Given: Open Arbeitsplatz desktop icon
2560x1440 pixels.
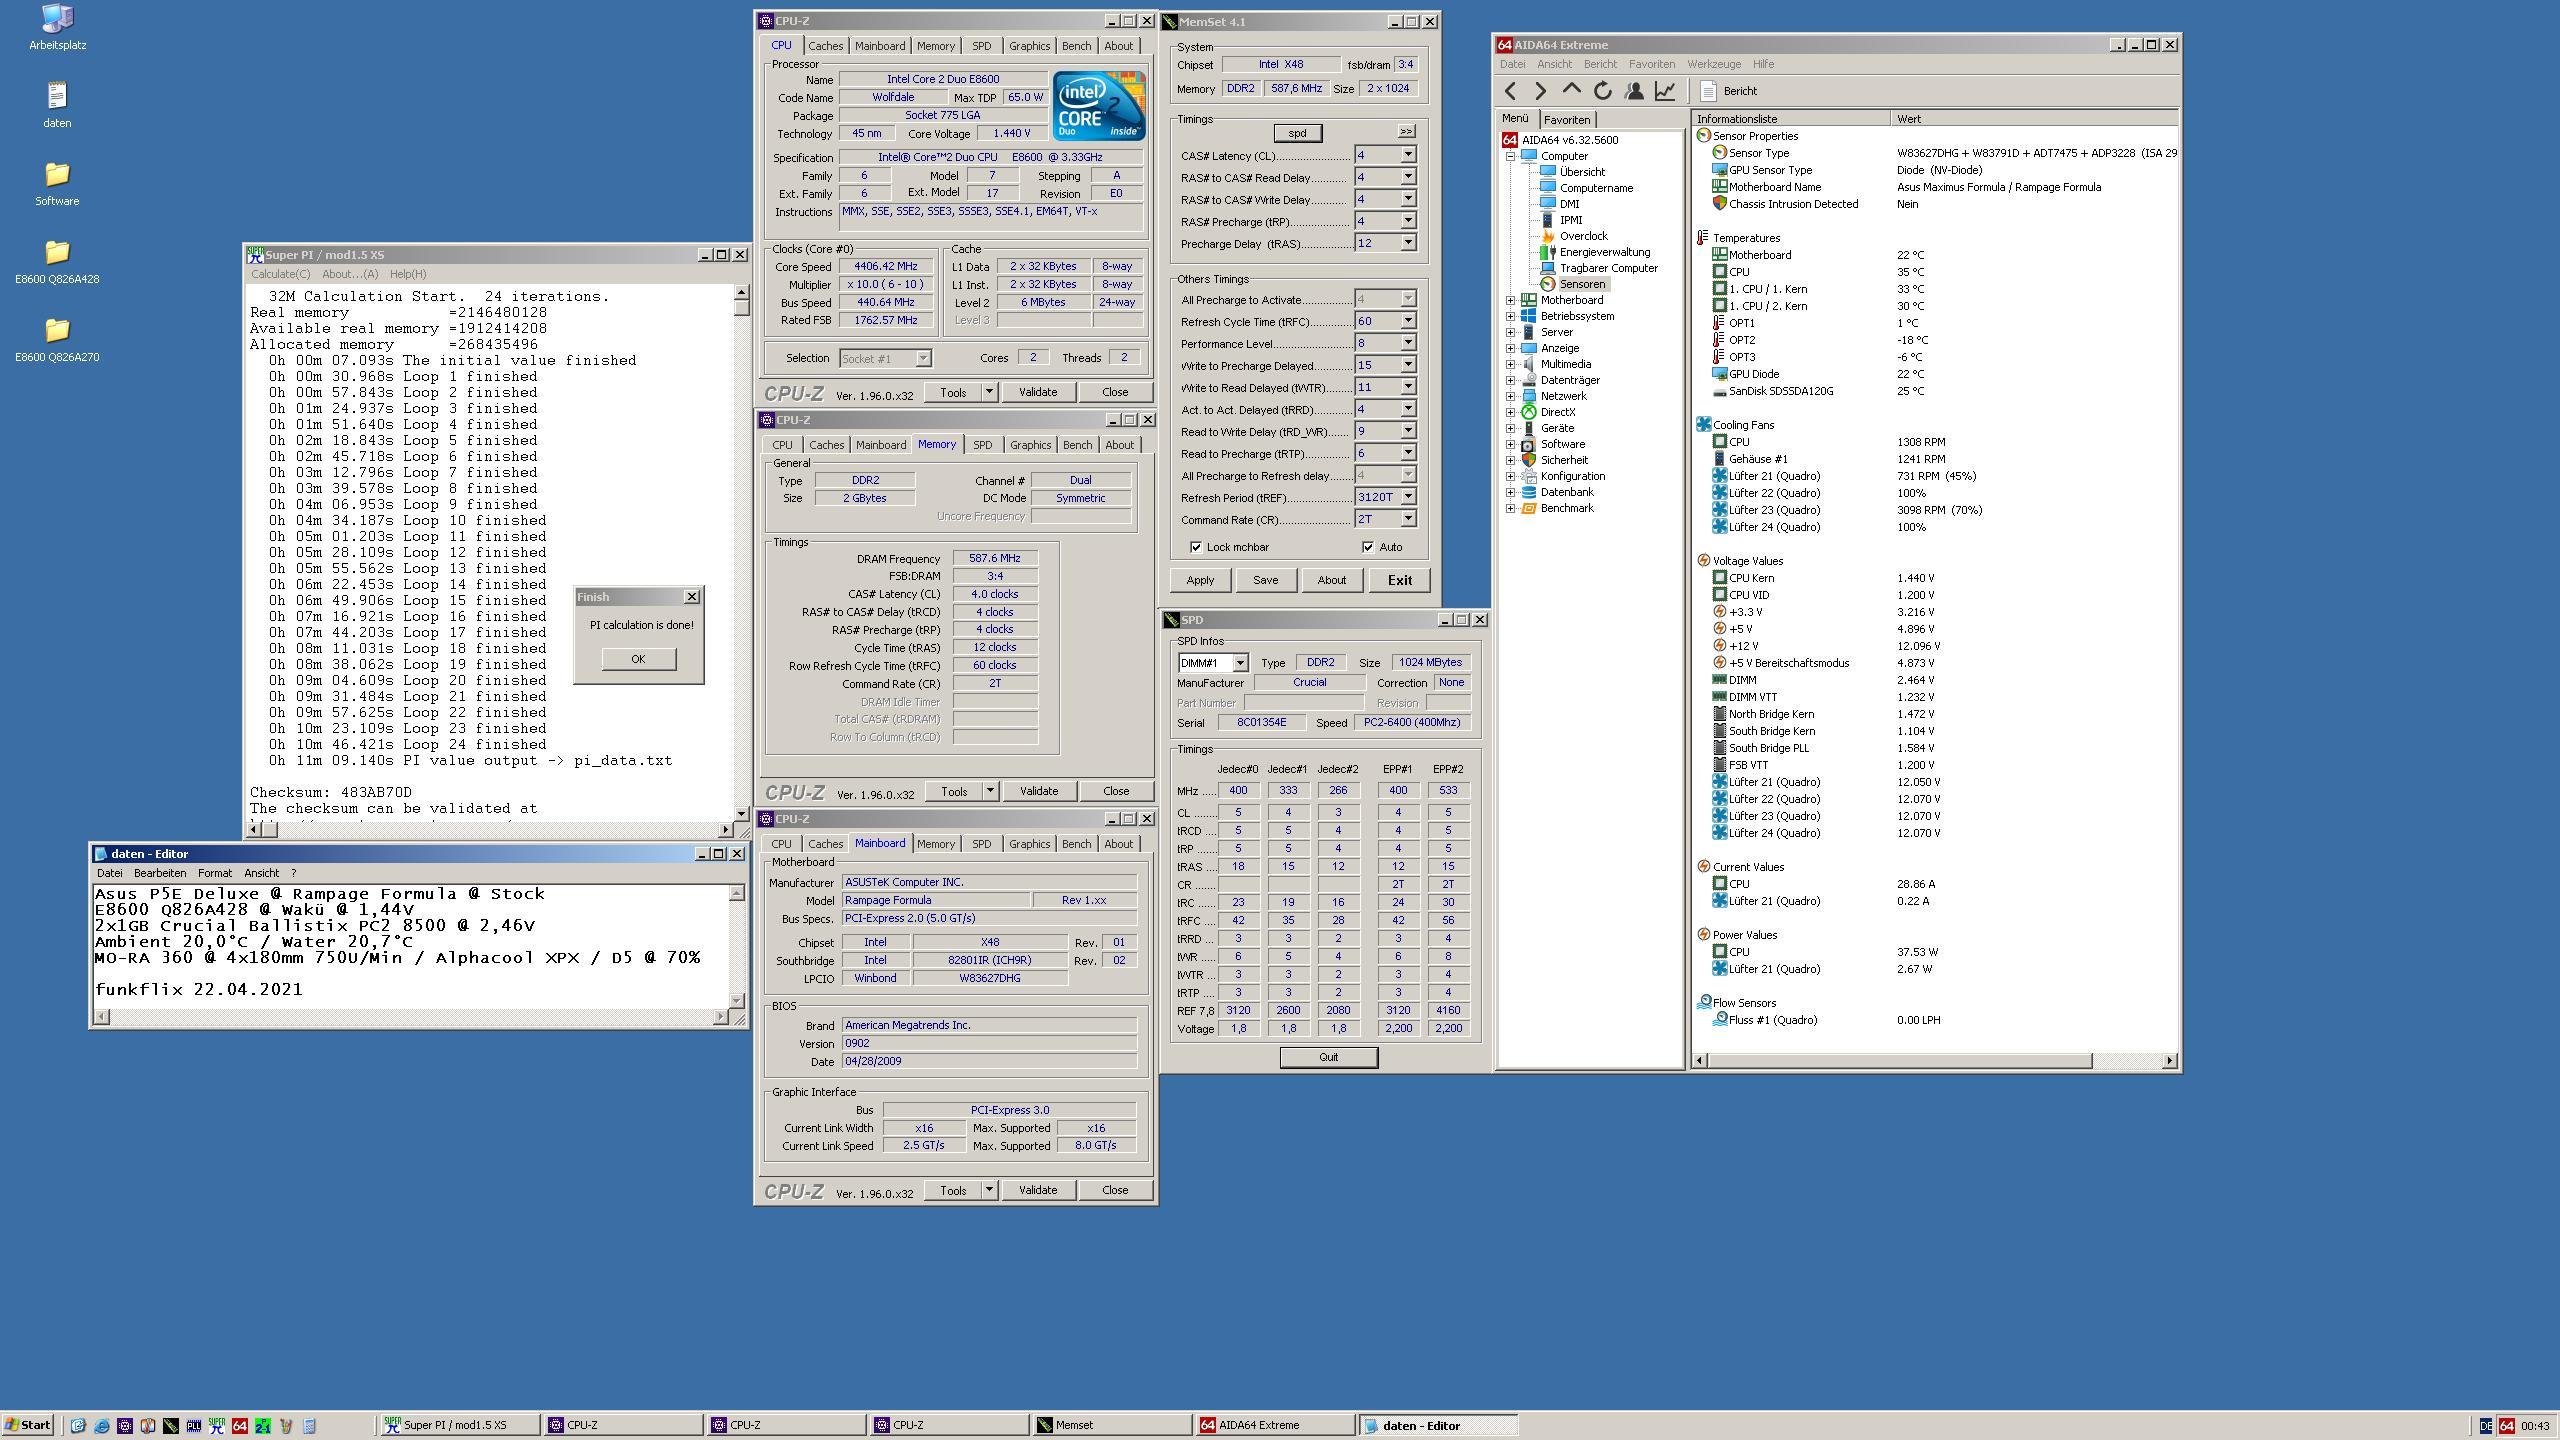Looking at the screenshot, I should point(57,27).
